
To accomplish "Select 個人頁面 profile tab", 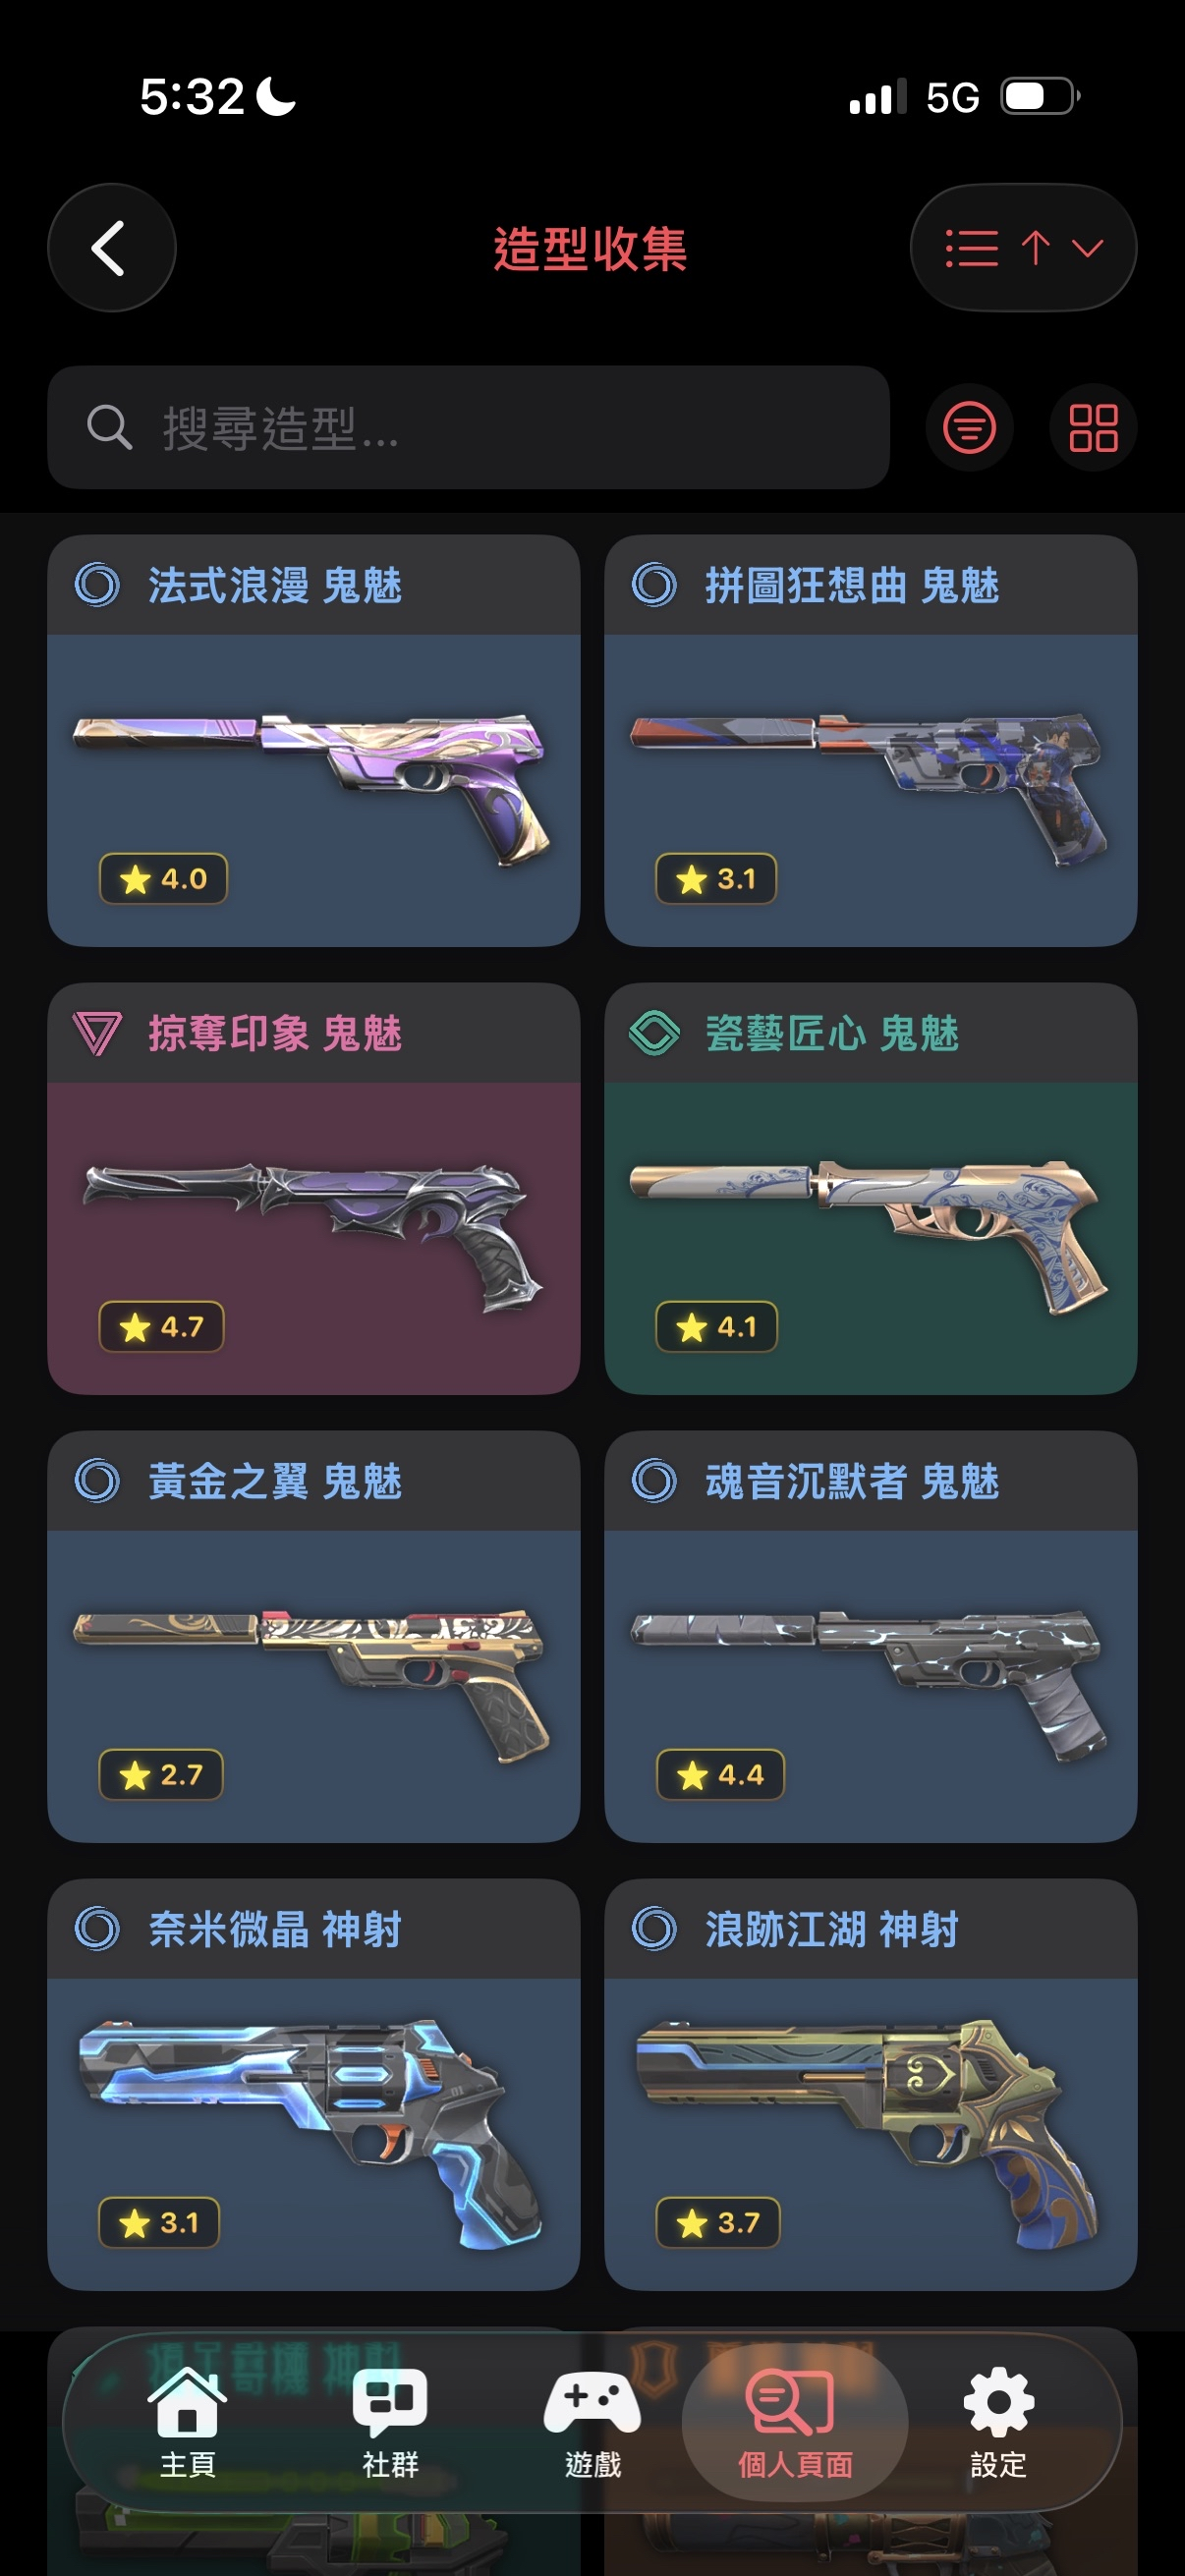I will click(x=795, y=2422).
